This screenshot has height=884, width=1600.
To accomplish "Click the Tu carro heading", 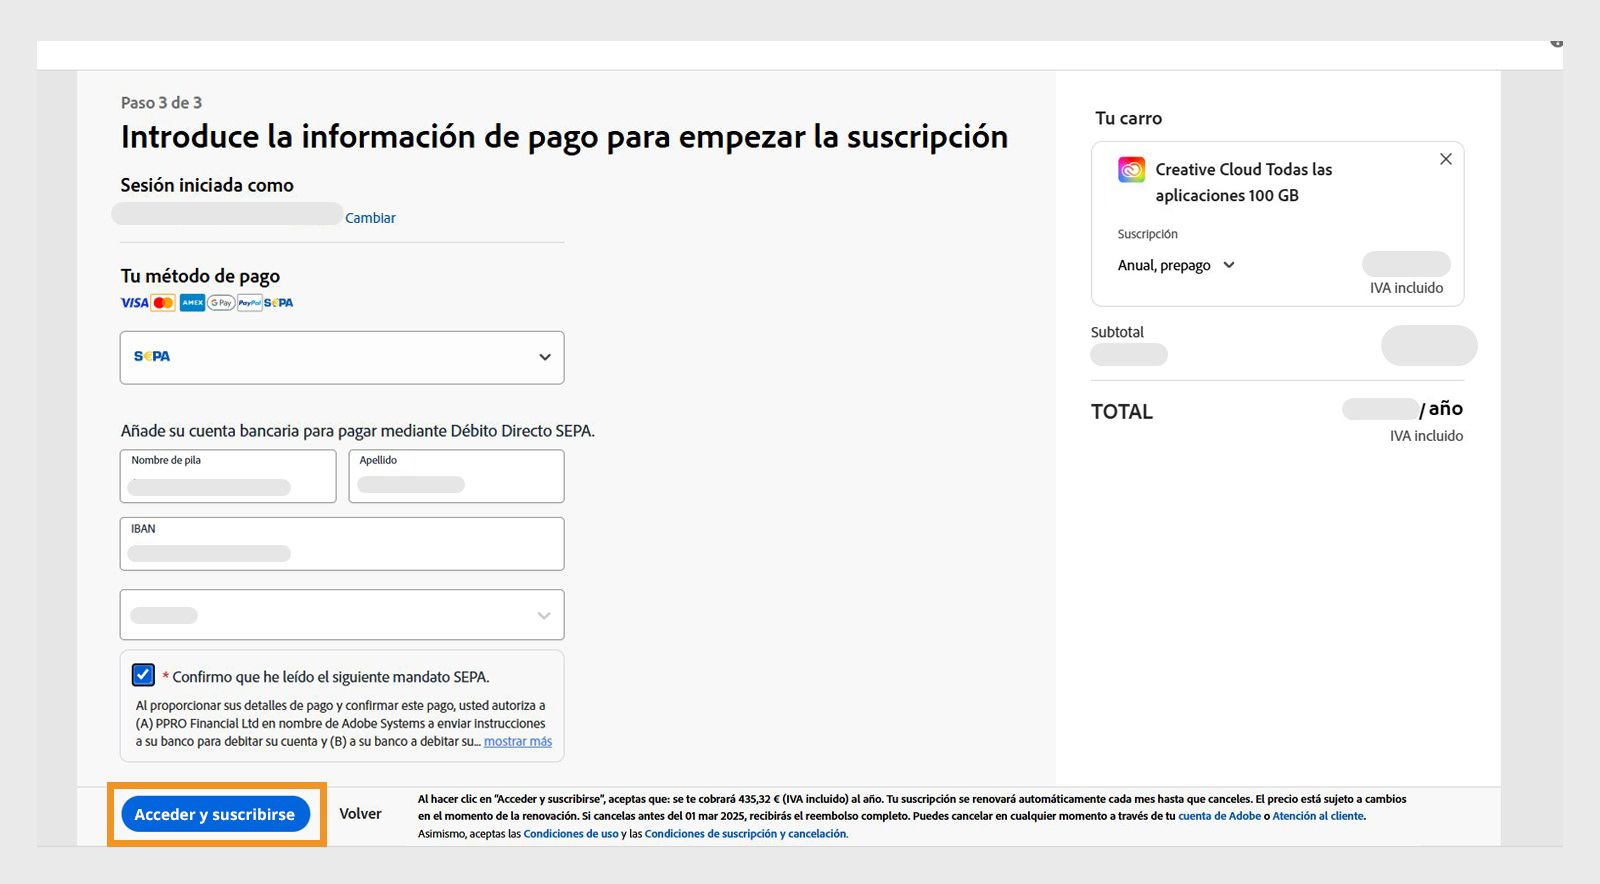I will coord(1128,118).
